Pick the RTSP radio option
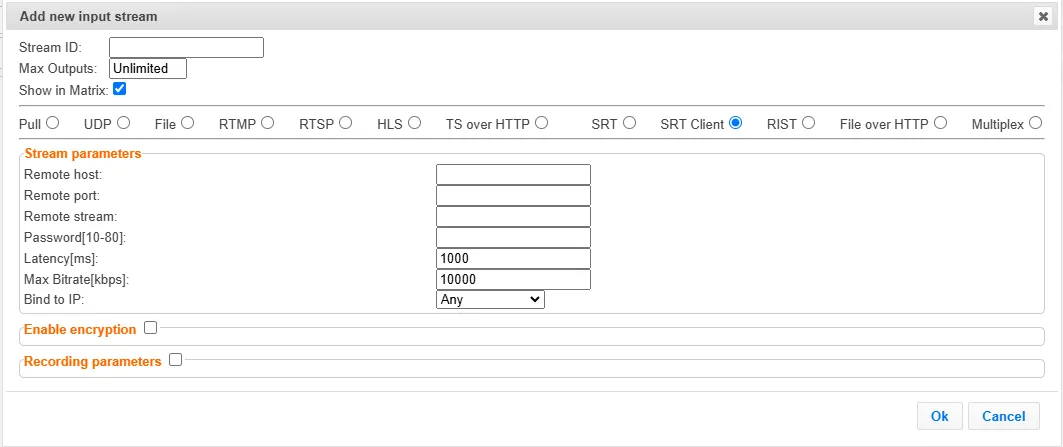Image resolution: width=1063 pixels, height=447 pixels. coord(346,123)
